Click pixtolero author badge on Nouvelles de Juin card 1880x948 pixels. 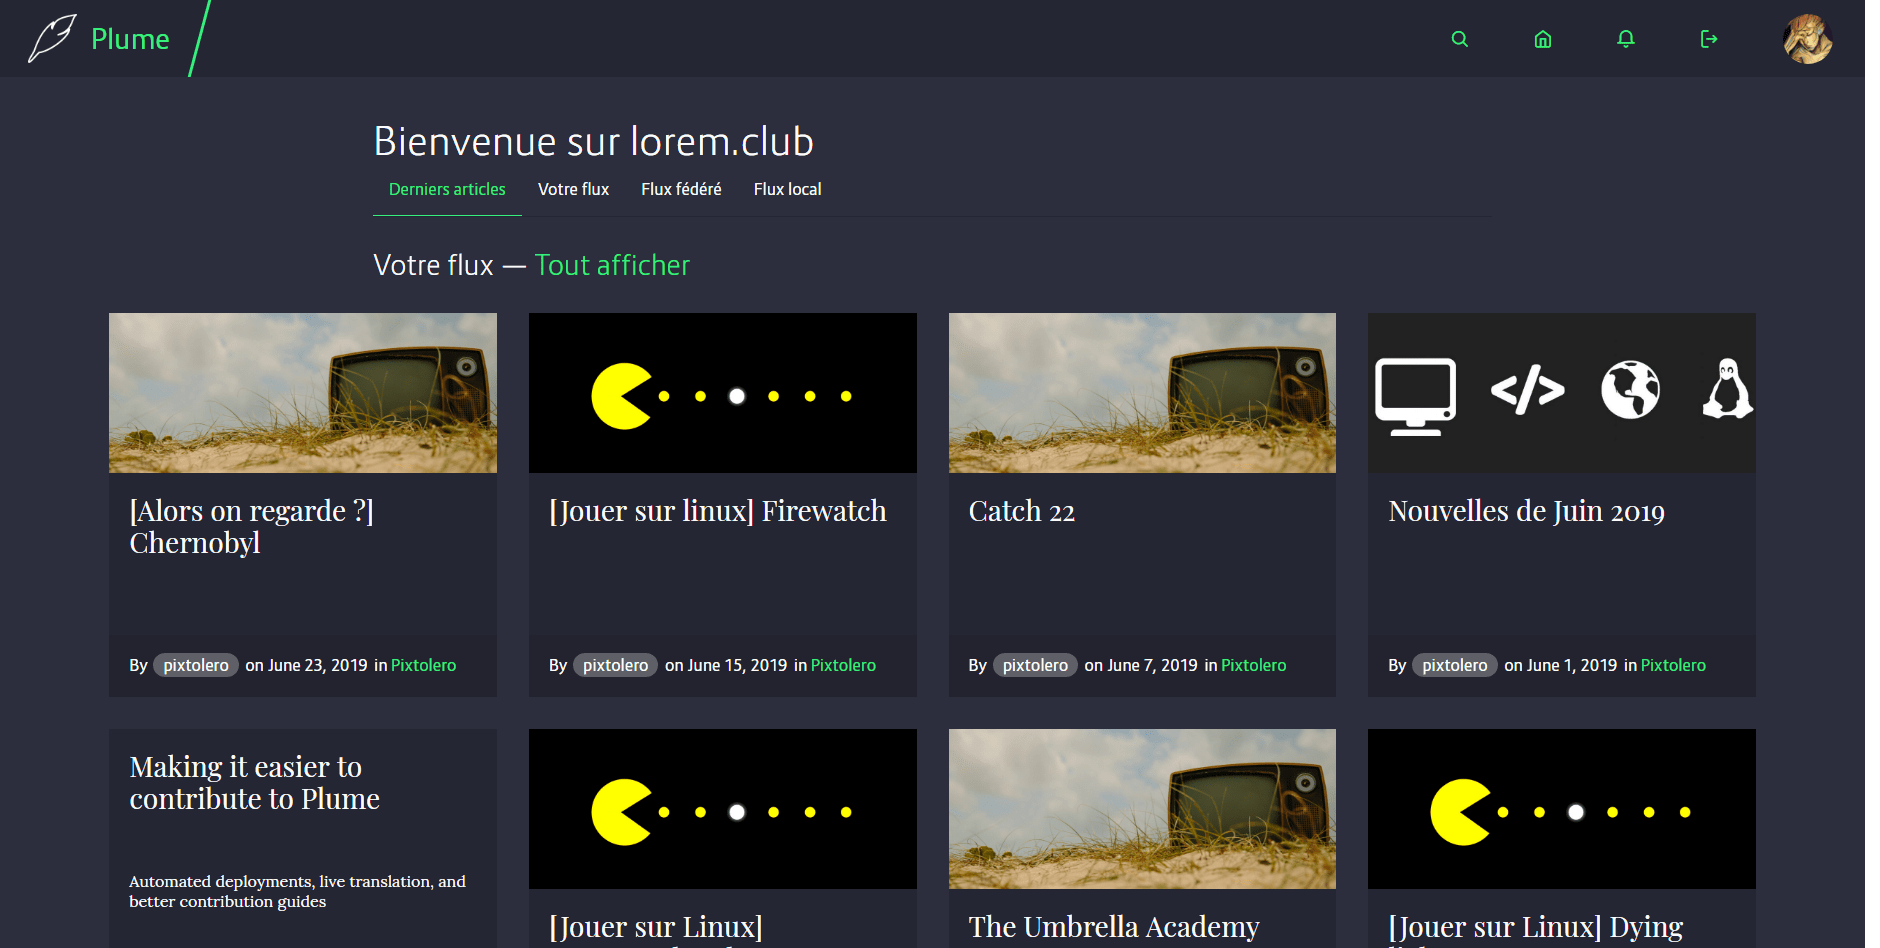1455,665
